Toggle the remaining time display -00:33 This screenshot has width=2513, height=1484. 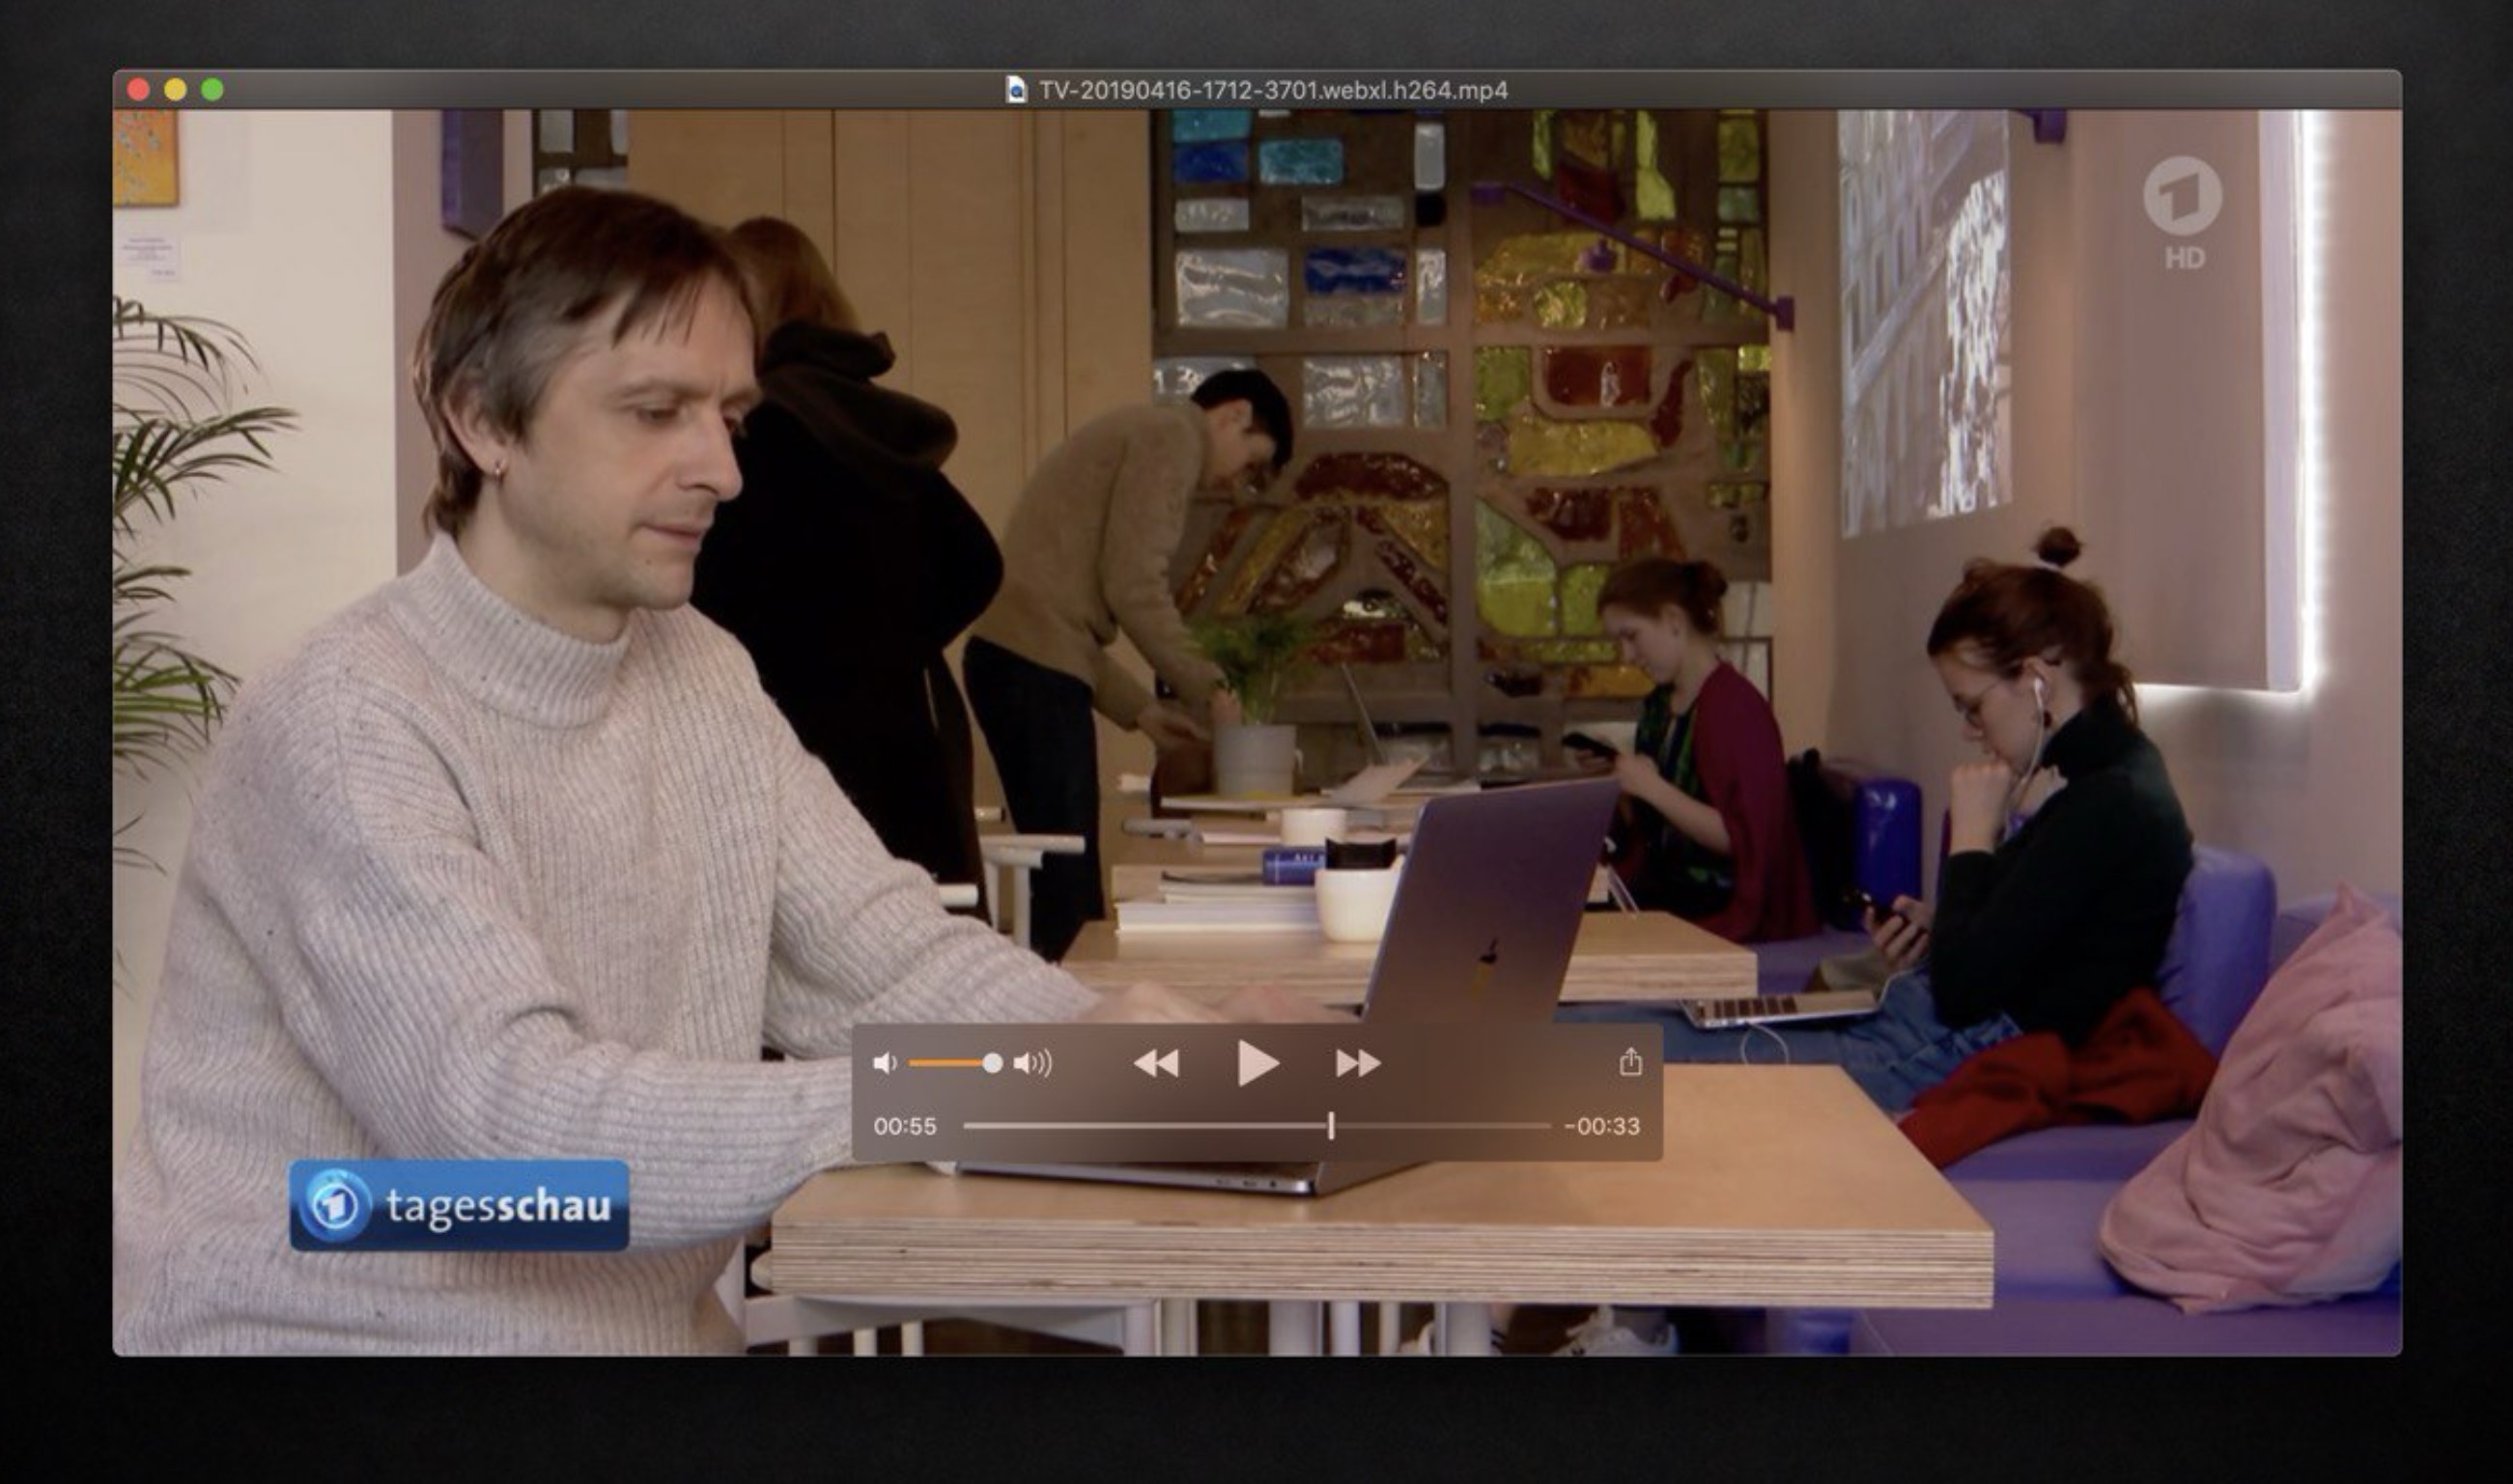point(1602,1127)
